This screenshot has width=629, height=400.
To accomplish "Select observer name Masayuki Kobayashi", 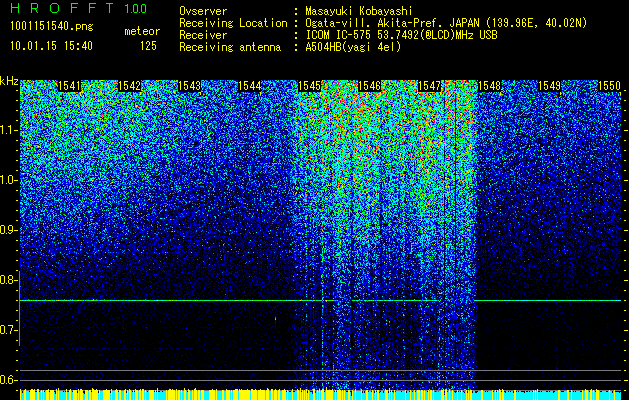I will 359,11.
